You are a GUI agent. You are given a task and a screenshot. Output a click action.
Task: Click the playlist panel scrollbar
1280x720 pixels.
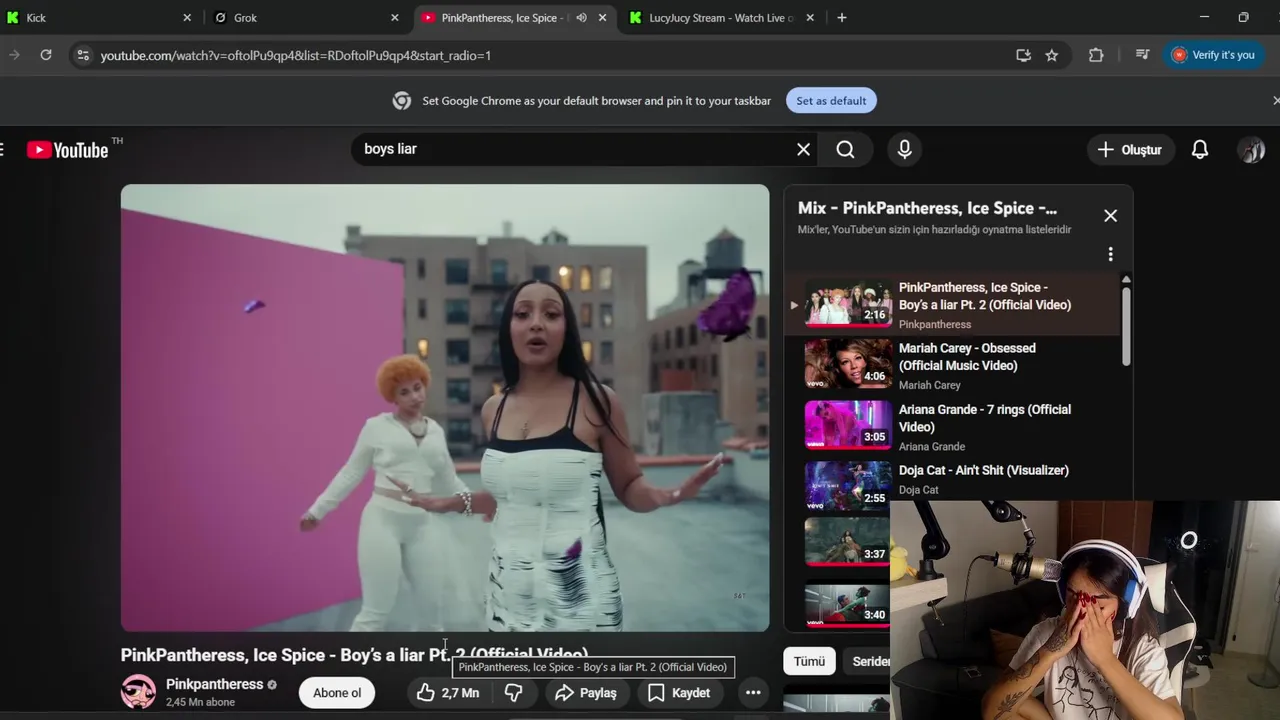pos(1126,325)
